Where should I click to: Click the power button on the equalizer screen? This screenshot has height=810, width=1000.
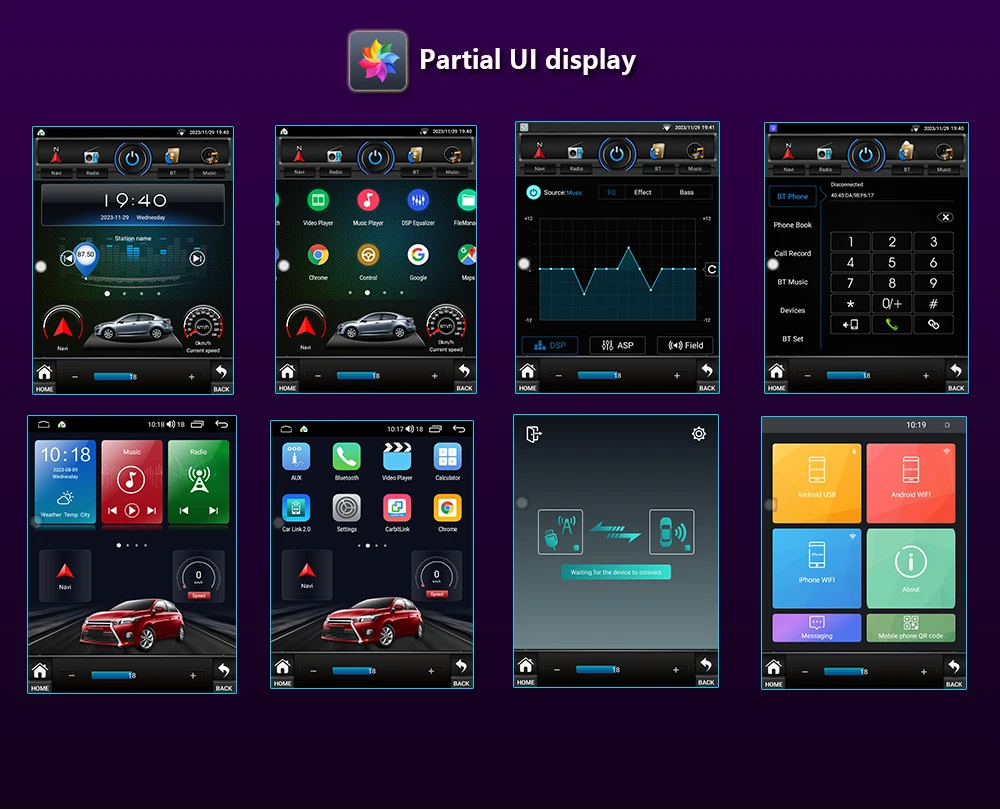point(616,154)
